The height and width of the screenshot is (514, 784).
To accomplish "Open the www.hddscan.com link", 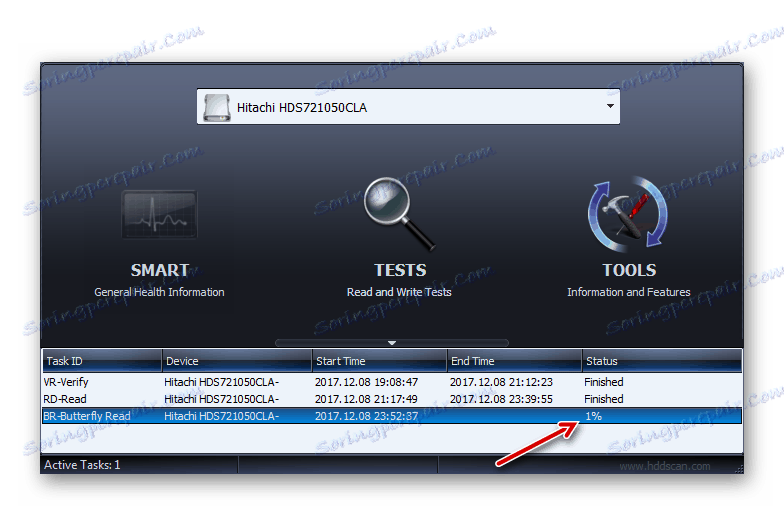I will pyautogui.click(x=664, y=466).
